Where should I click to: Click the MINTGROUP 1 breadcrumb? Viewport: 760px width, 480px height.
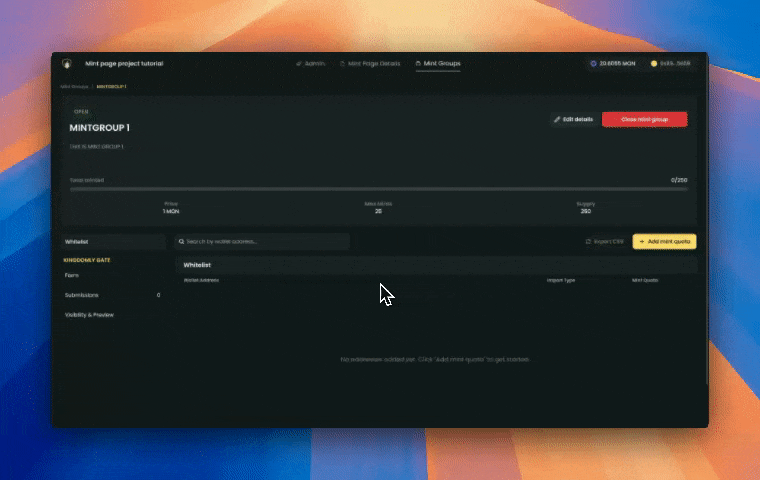[x=111, y=87]
